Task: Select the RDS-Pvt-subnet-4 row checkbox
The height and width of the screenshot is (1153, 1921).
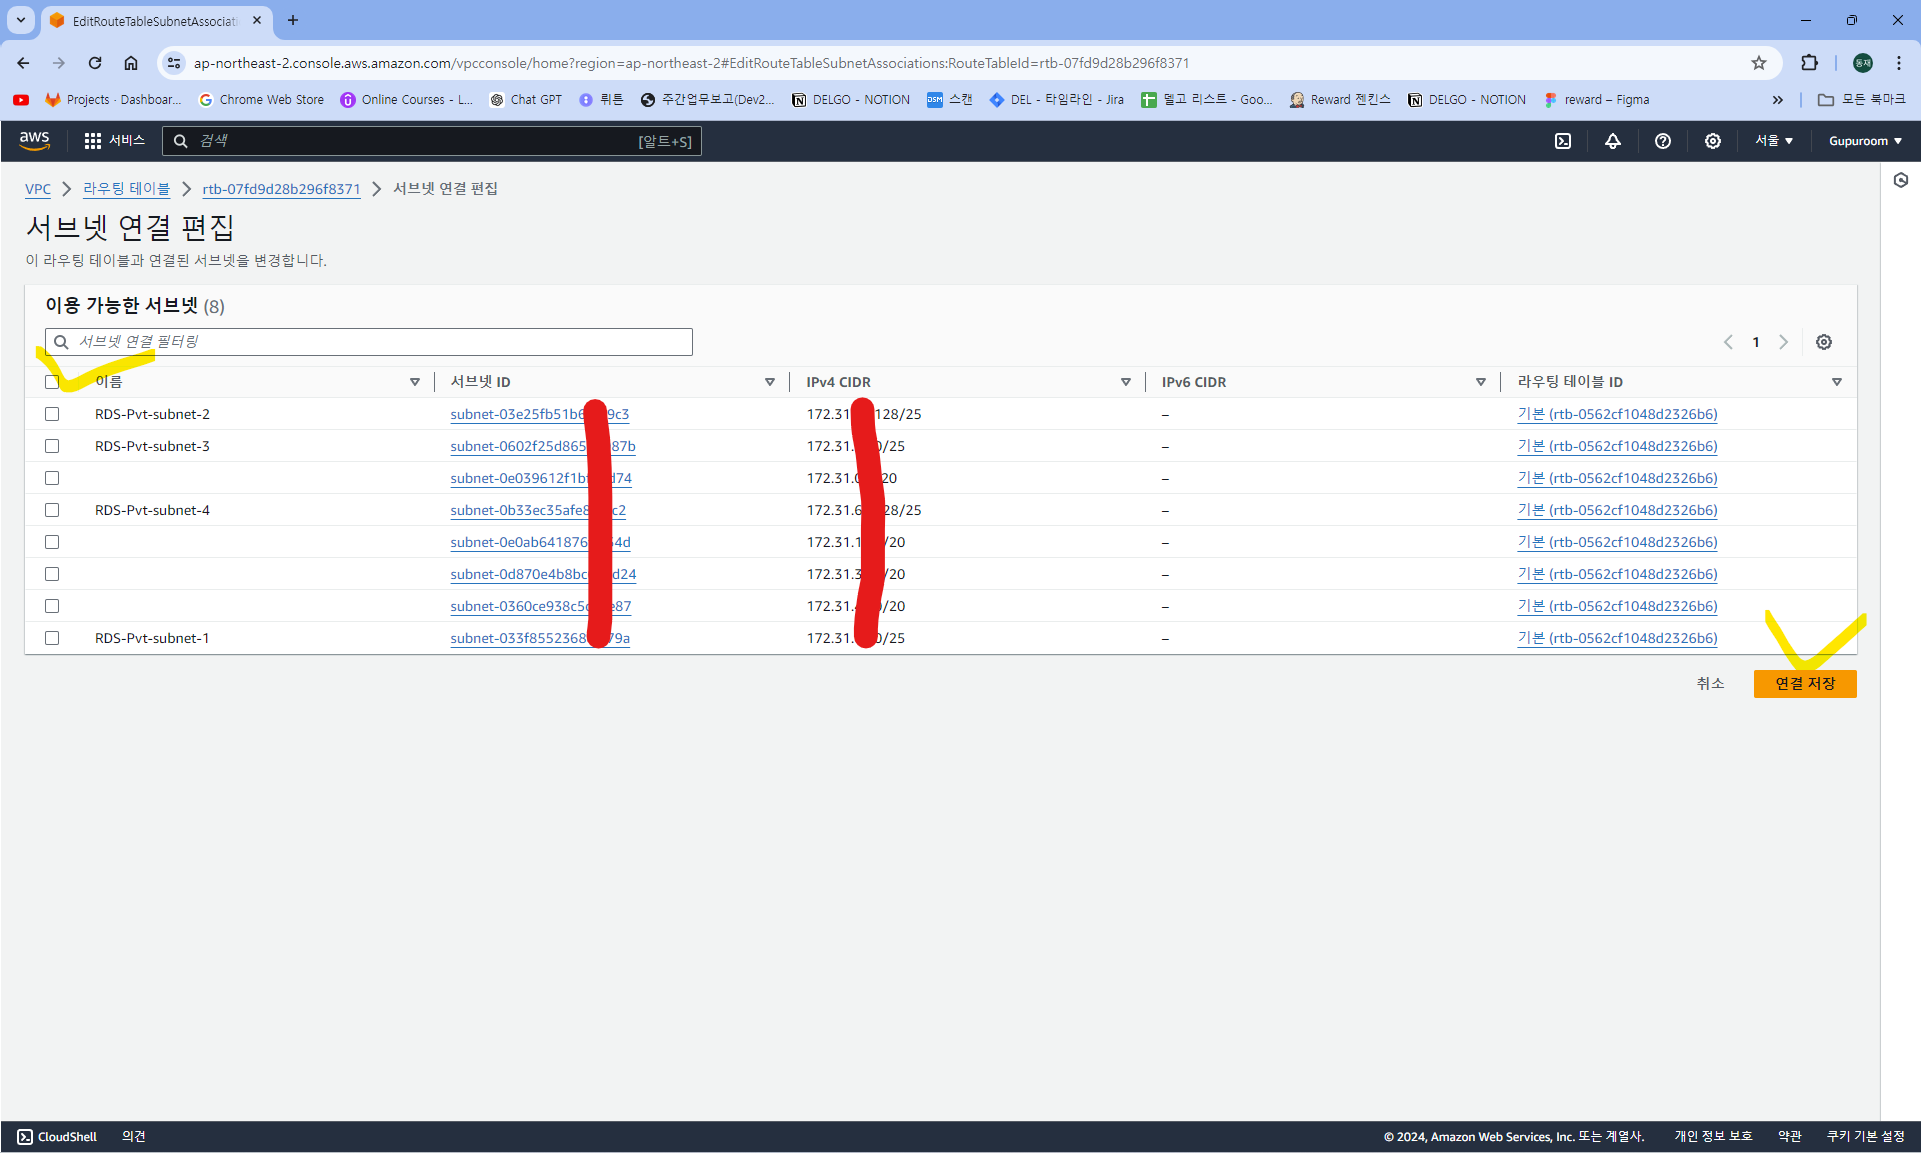Action: [52, 510]
